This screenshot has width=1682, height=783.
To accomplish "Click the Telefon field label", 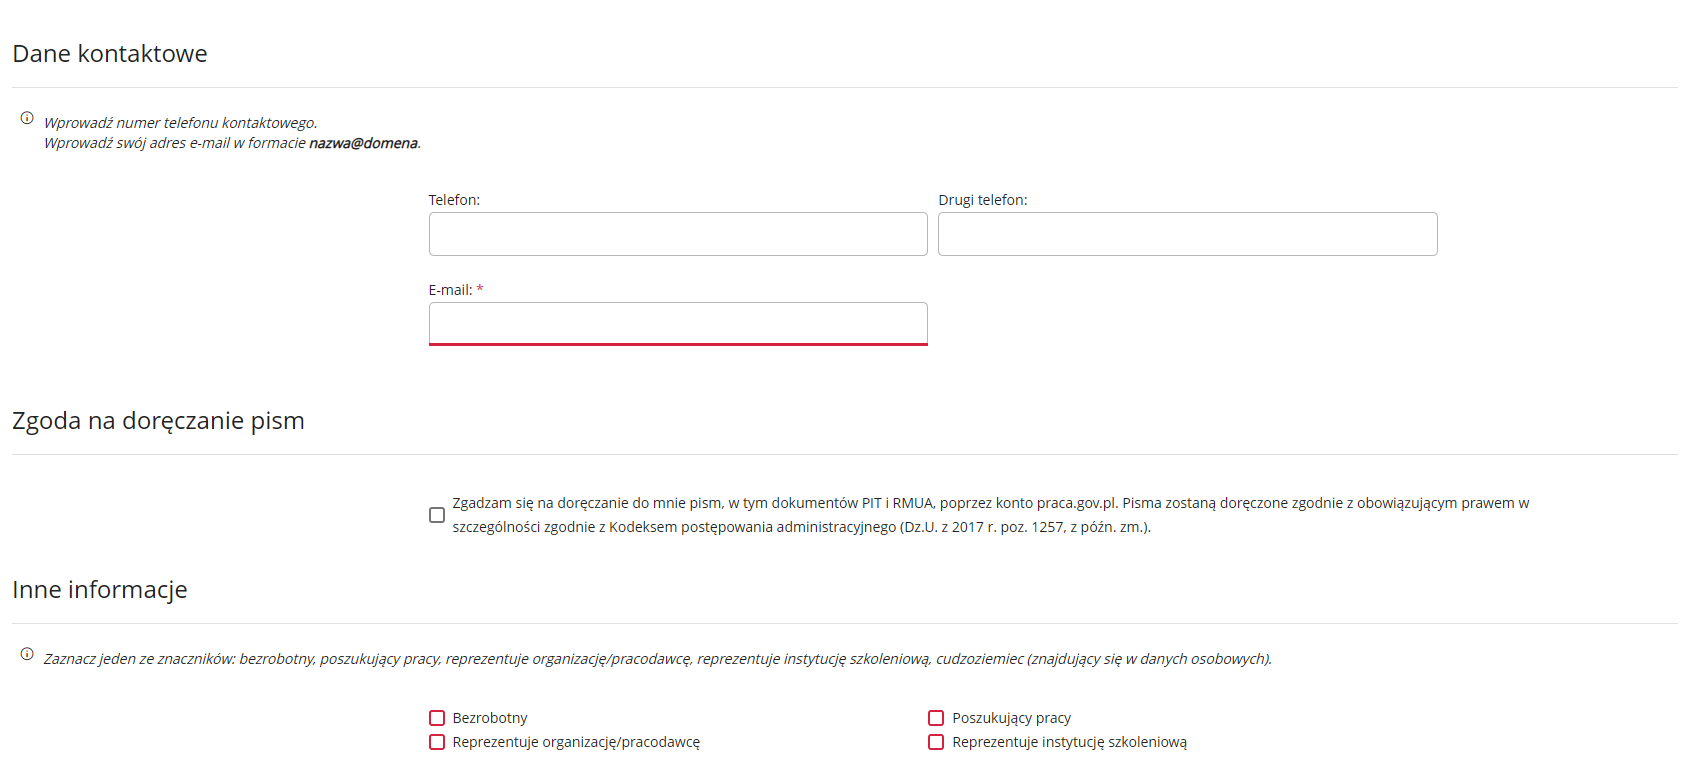I will pyautogui.click(x=454, y=200).
